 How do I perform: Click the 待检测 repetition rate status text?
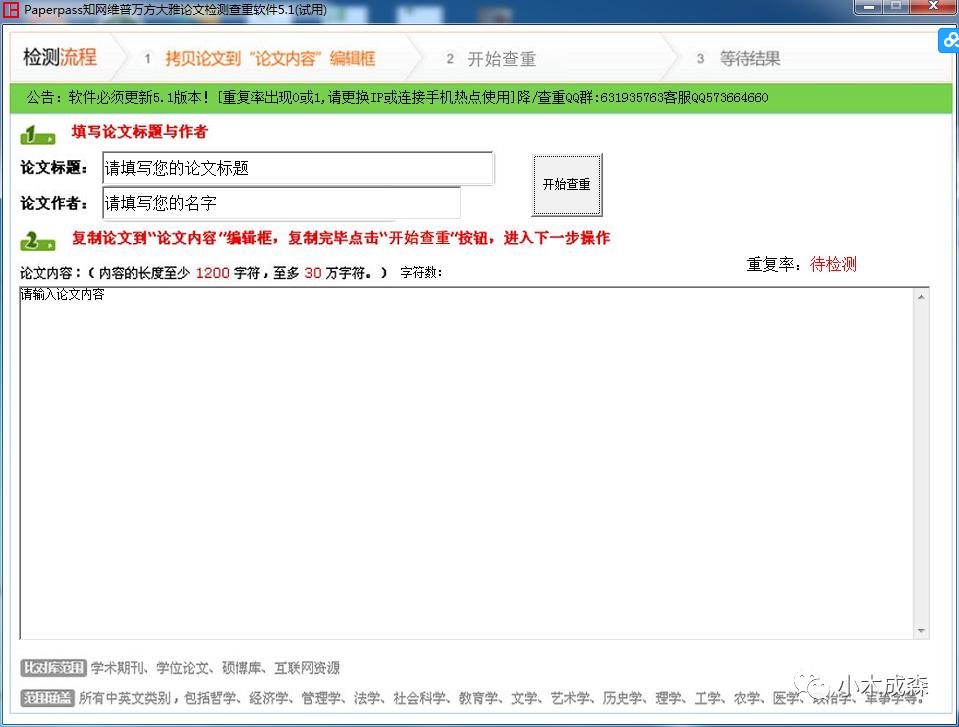pyautogui.click(x=832, y=266)
